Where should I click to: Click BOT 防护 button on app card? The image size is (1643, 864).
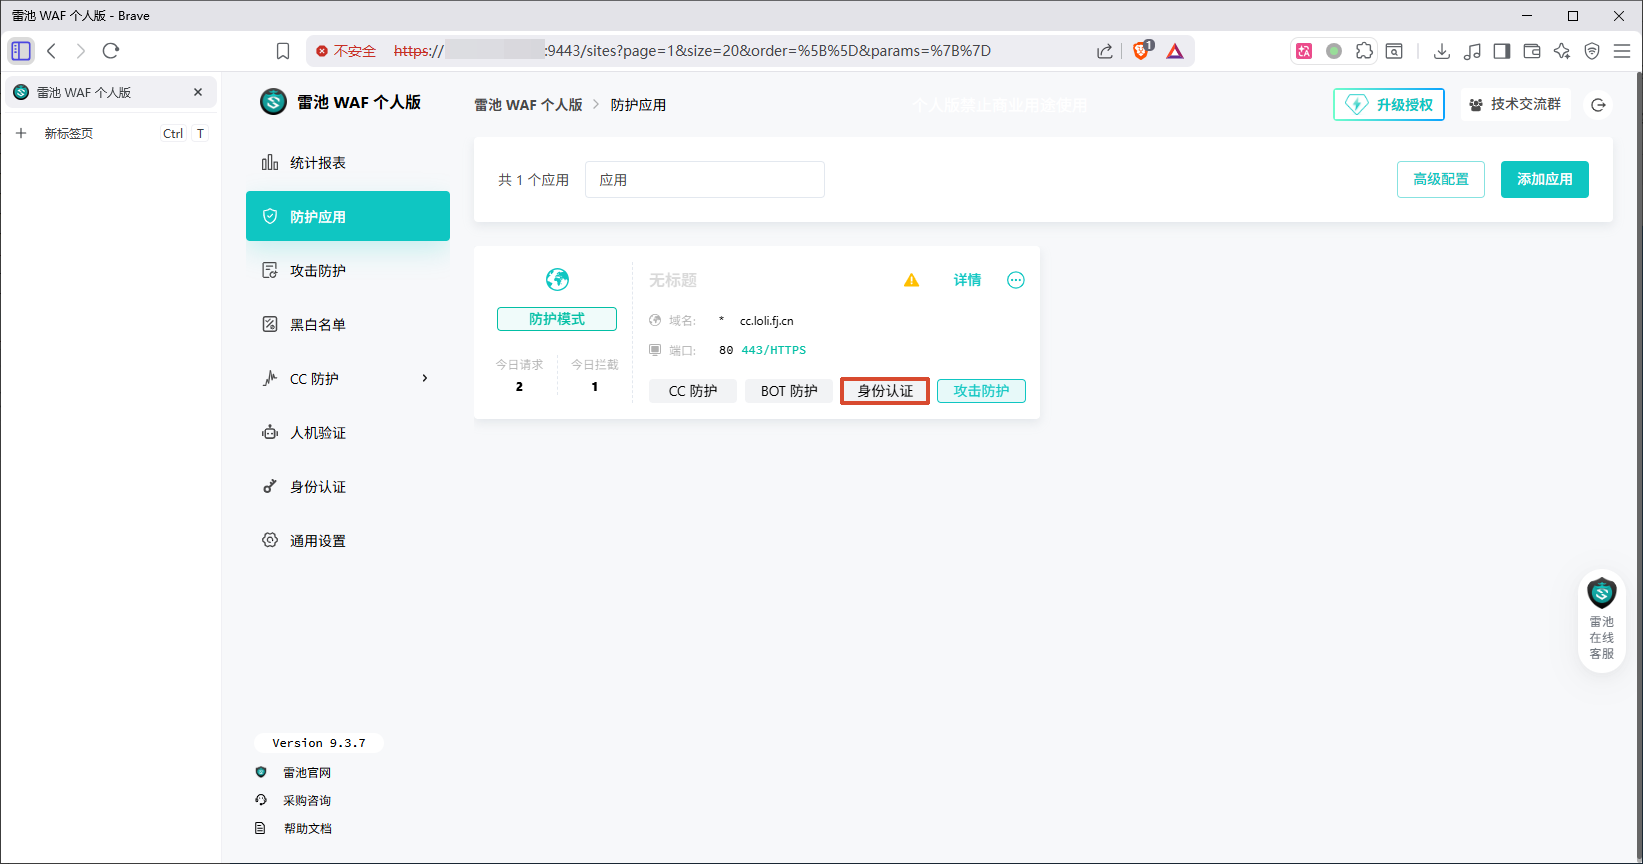click(789, 391)
